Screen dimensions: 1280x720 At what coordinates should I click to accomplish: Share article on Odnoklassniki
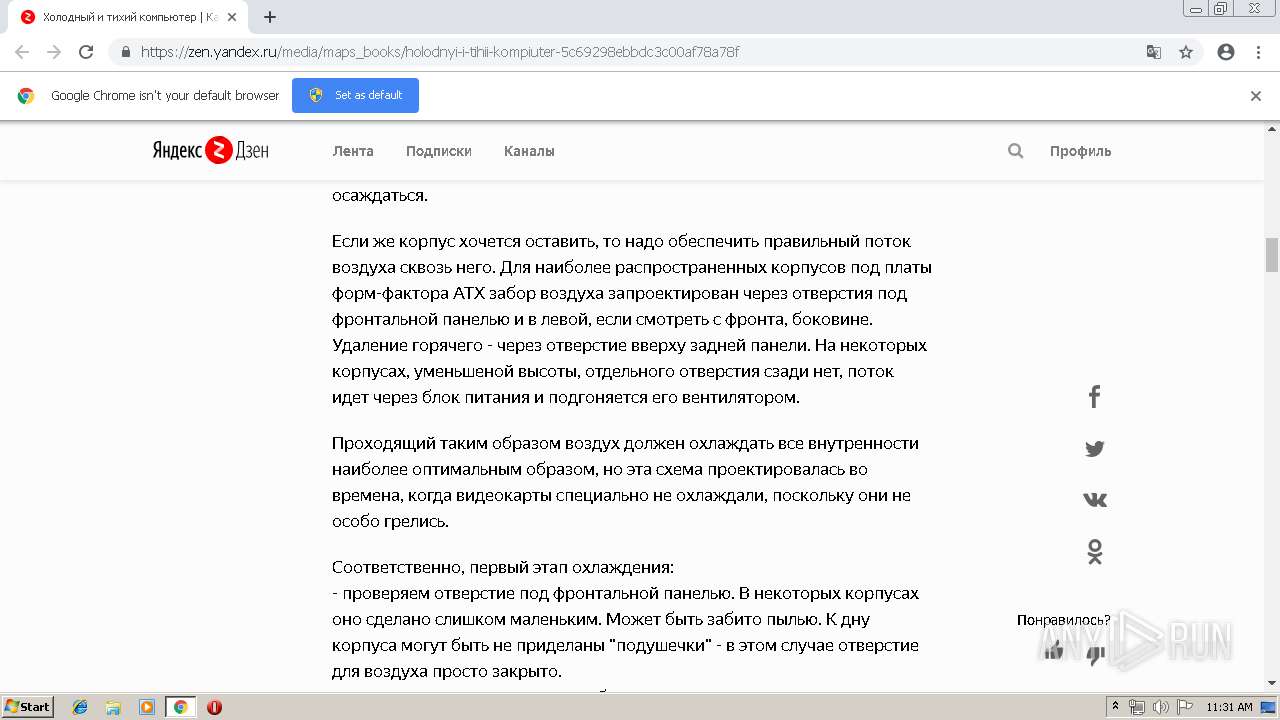click(1094, 552)
